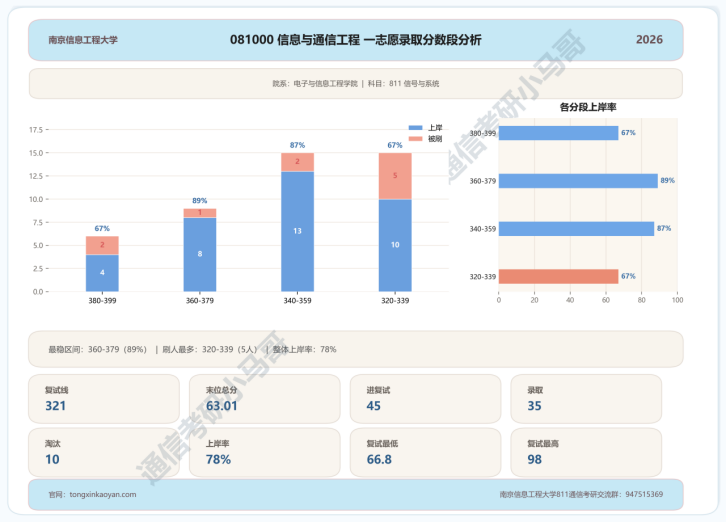Screen dimensions: 726x522
Task: Click the 复试最高 card label
Action: [543, 443]
